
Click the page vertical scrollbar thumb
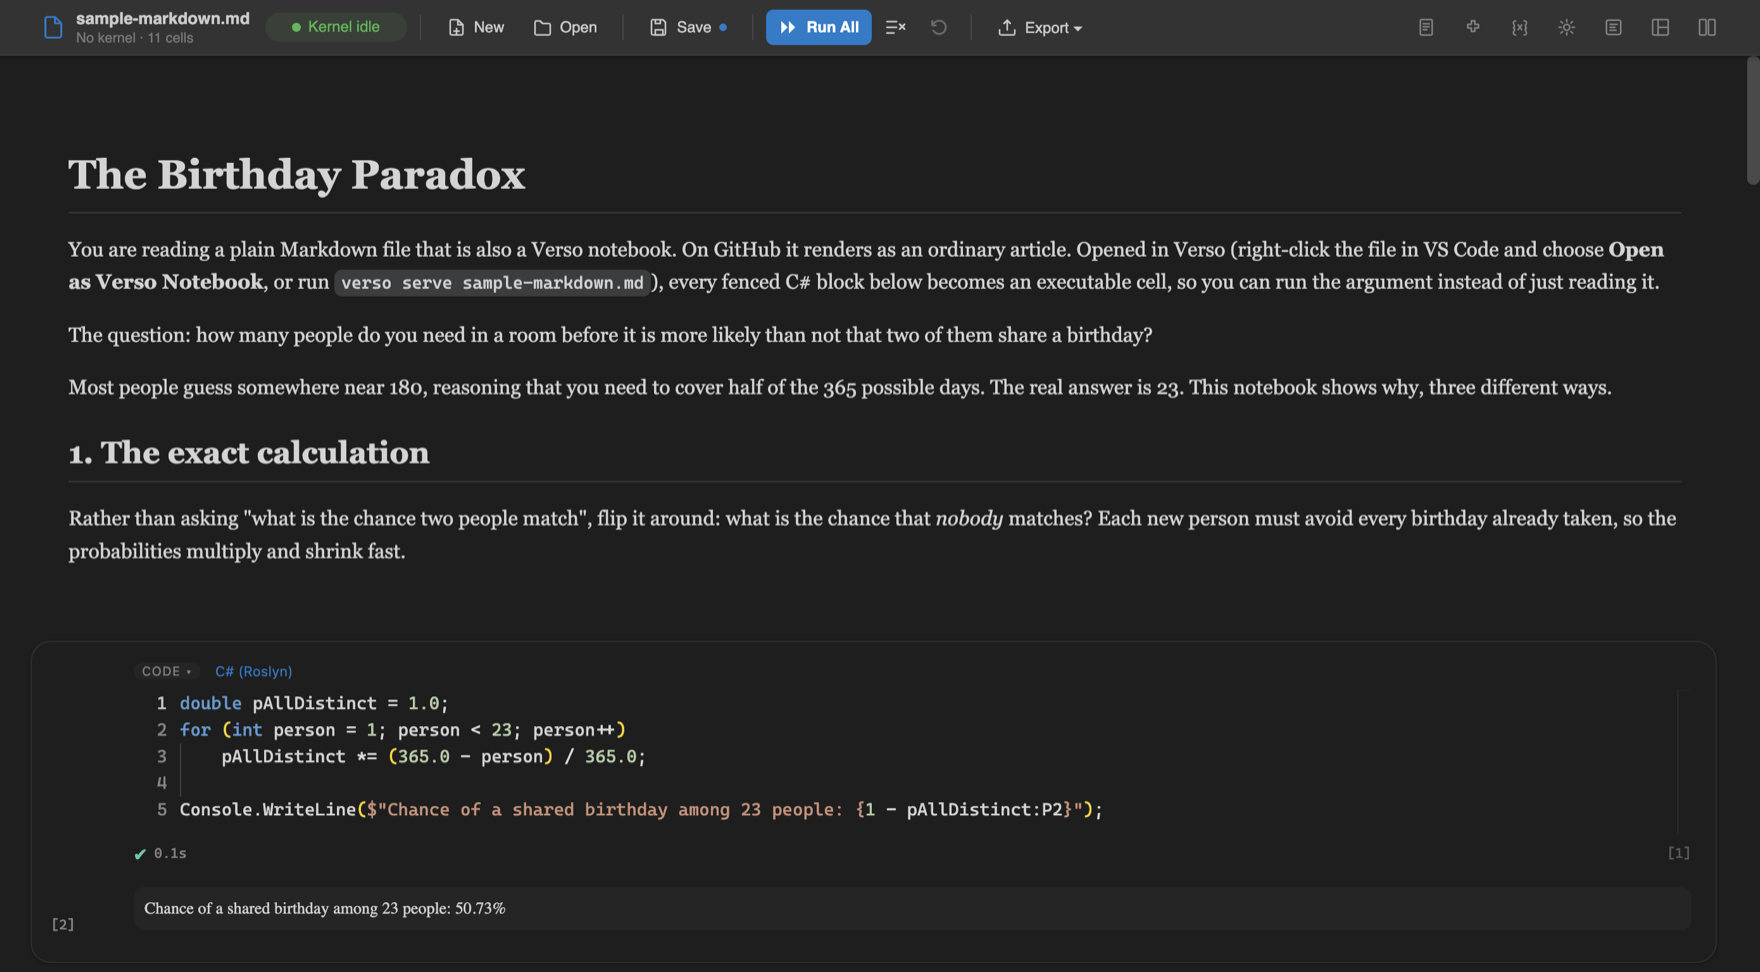click(1752, 120)
